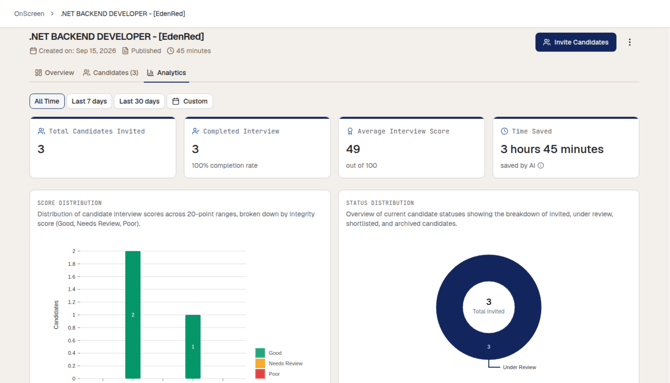
Task: Filter by Last 30 days
Action: tap(139, 101)
